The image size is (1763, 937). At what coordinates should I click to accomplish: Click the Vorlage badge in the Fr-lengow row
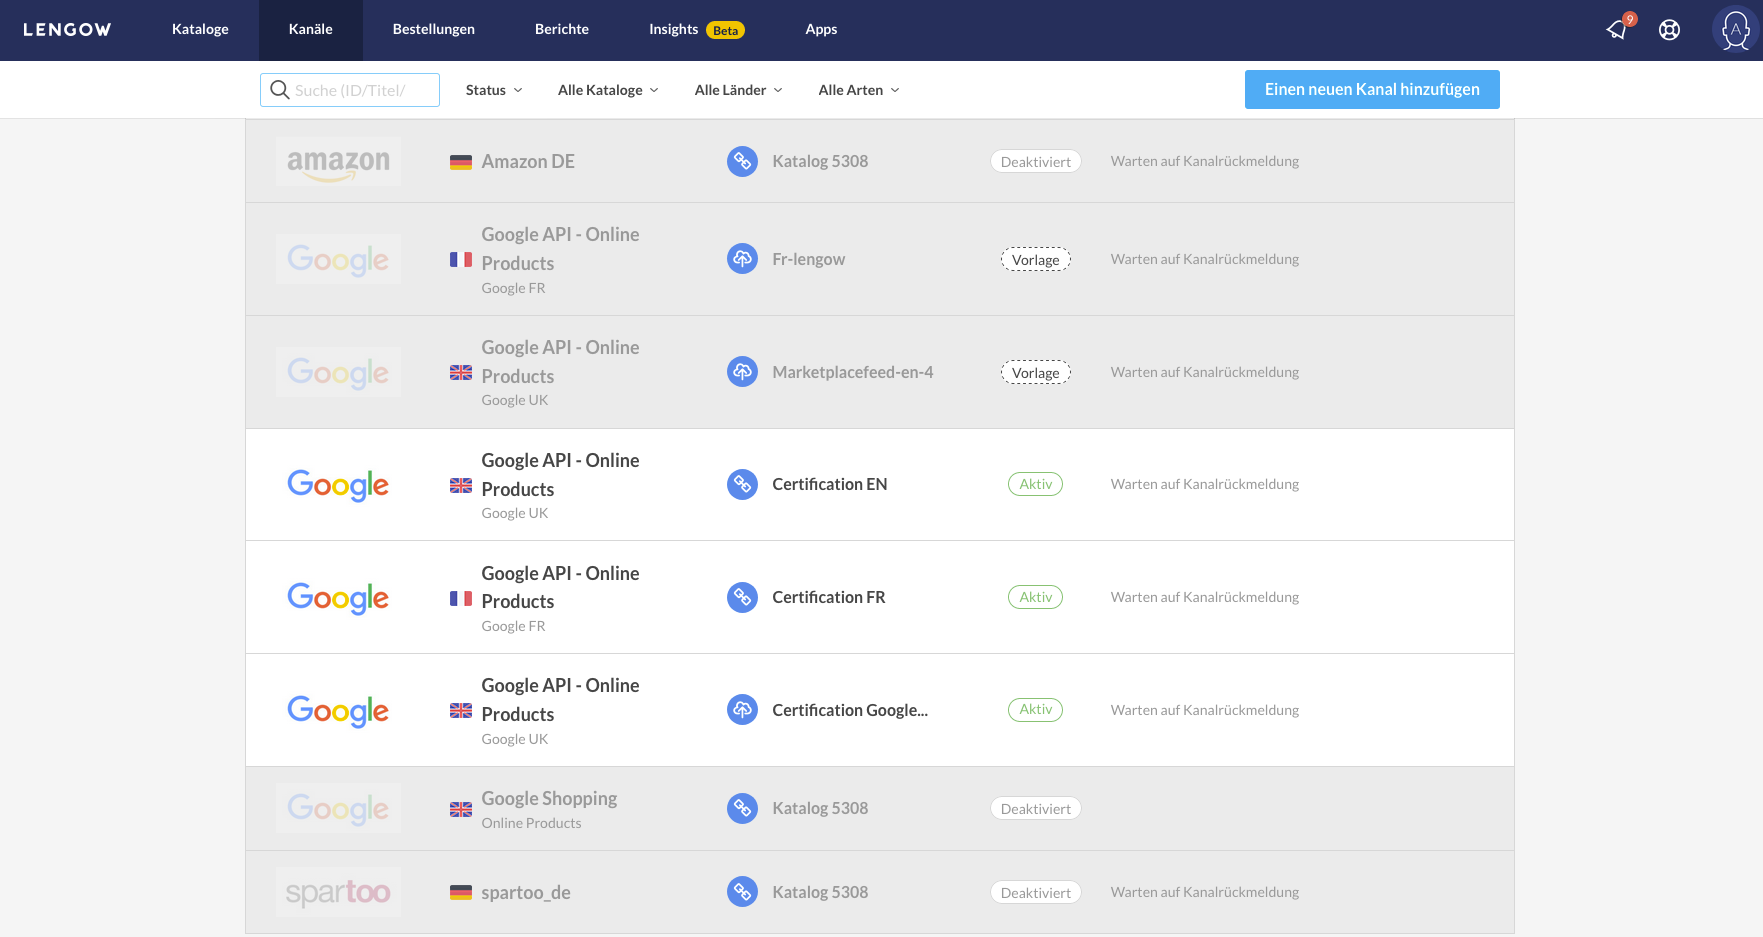point(1036,260)
